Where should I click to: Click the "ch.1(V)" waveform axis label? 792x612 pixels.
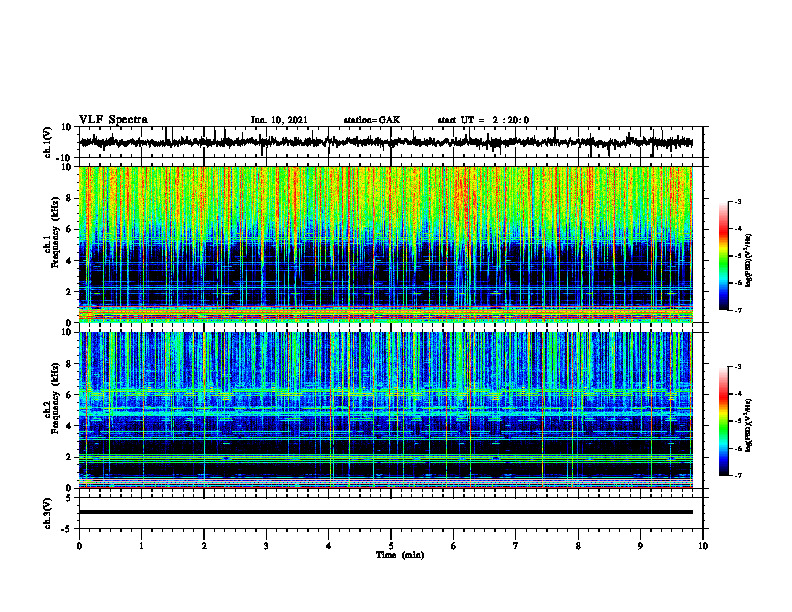[x=48, y=142]
